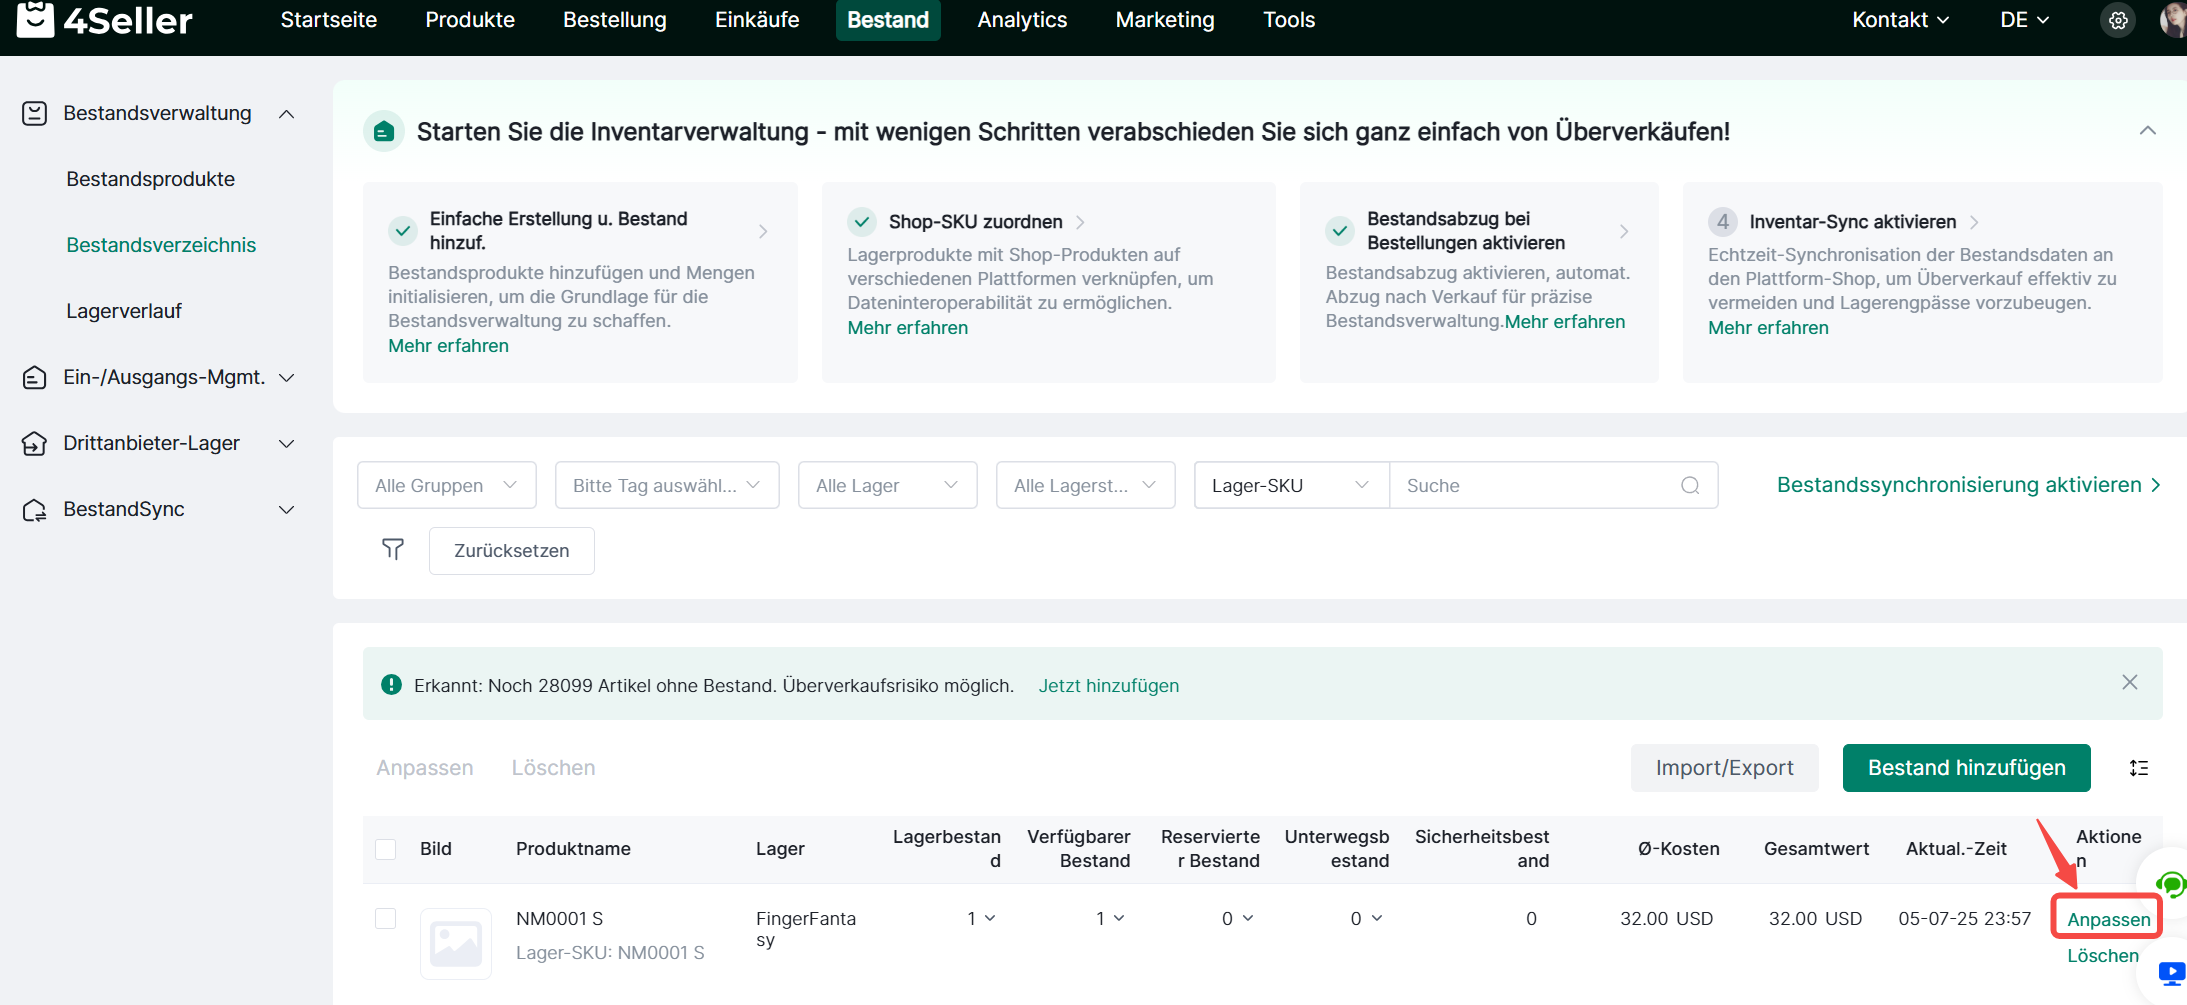Click into the Suche input field

(1535, 486)
